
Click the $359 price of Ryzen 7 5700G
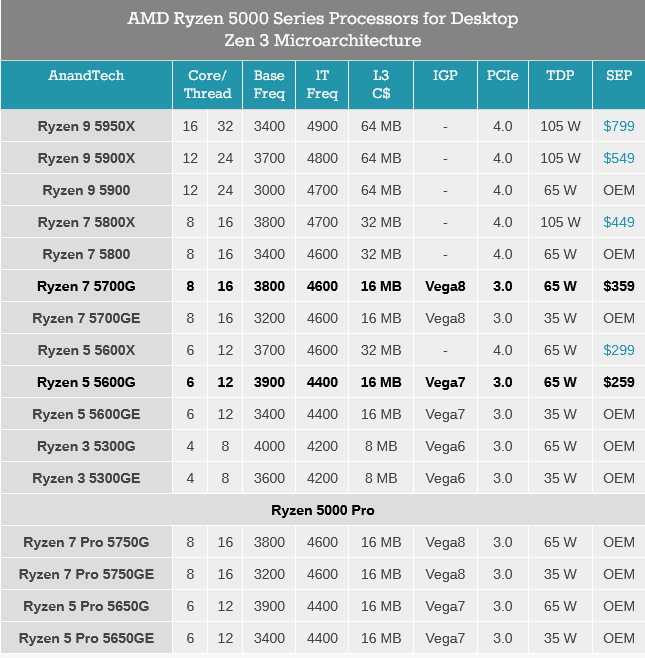619,286
